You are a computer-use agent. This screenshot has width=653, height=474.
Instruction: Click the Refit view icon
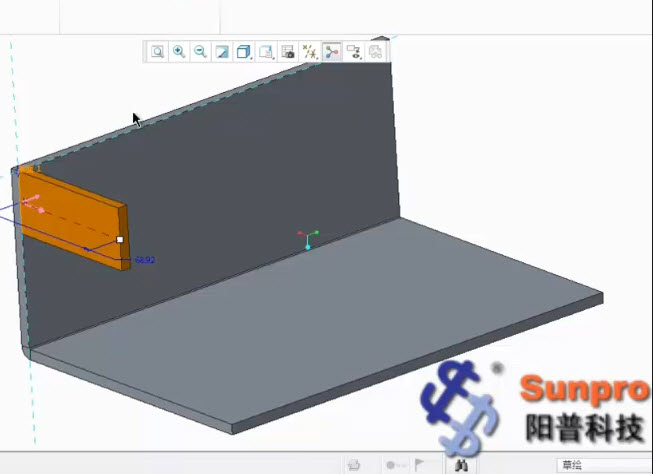(157, 52)
